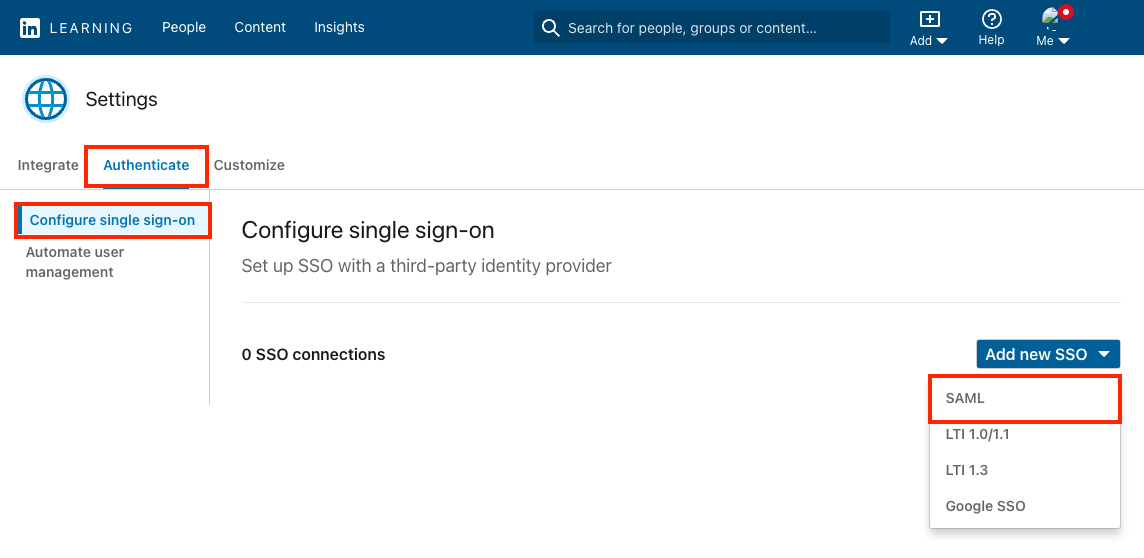Click the LinkedIn Learning logo icon
This screenshot has height=558, width=1144.
click(x=30, y=28)
